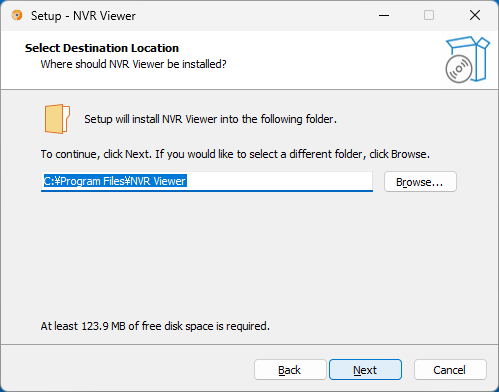Close the setup window
The image size is (499, 392).
475,15
